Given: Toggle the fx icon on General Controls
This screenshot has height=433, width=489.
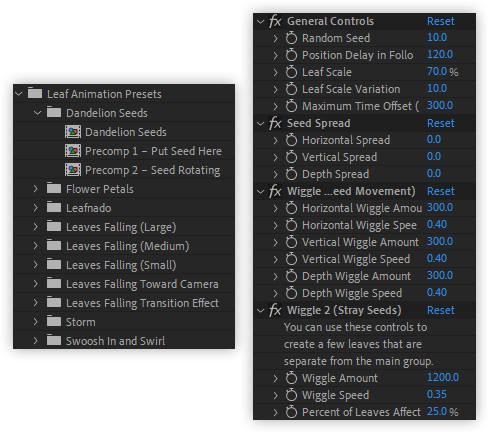Looking at the screenshot, I should click(275, 21).
